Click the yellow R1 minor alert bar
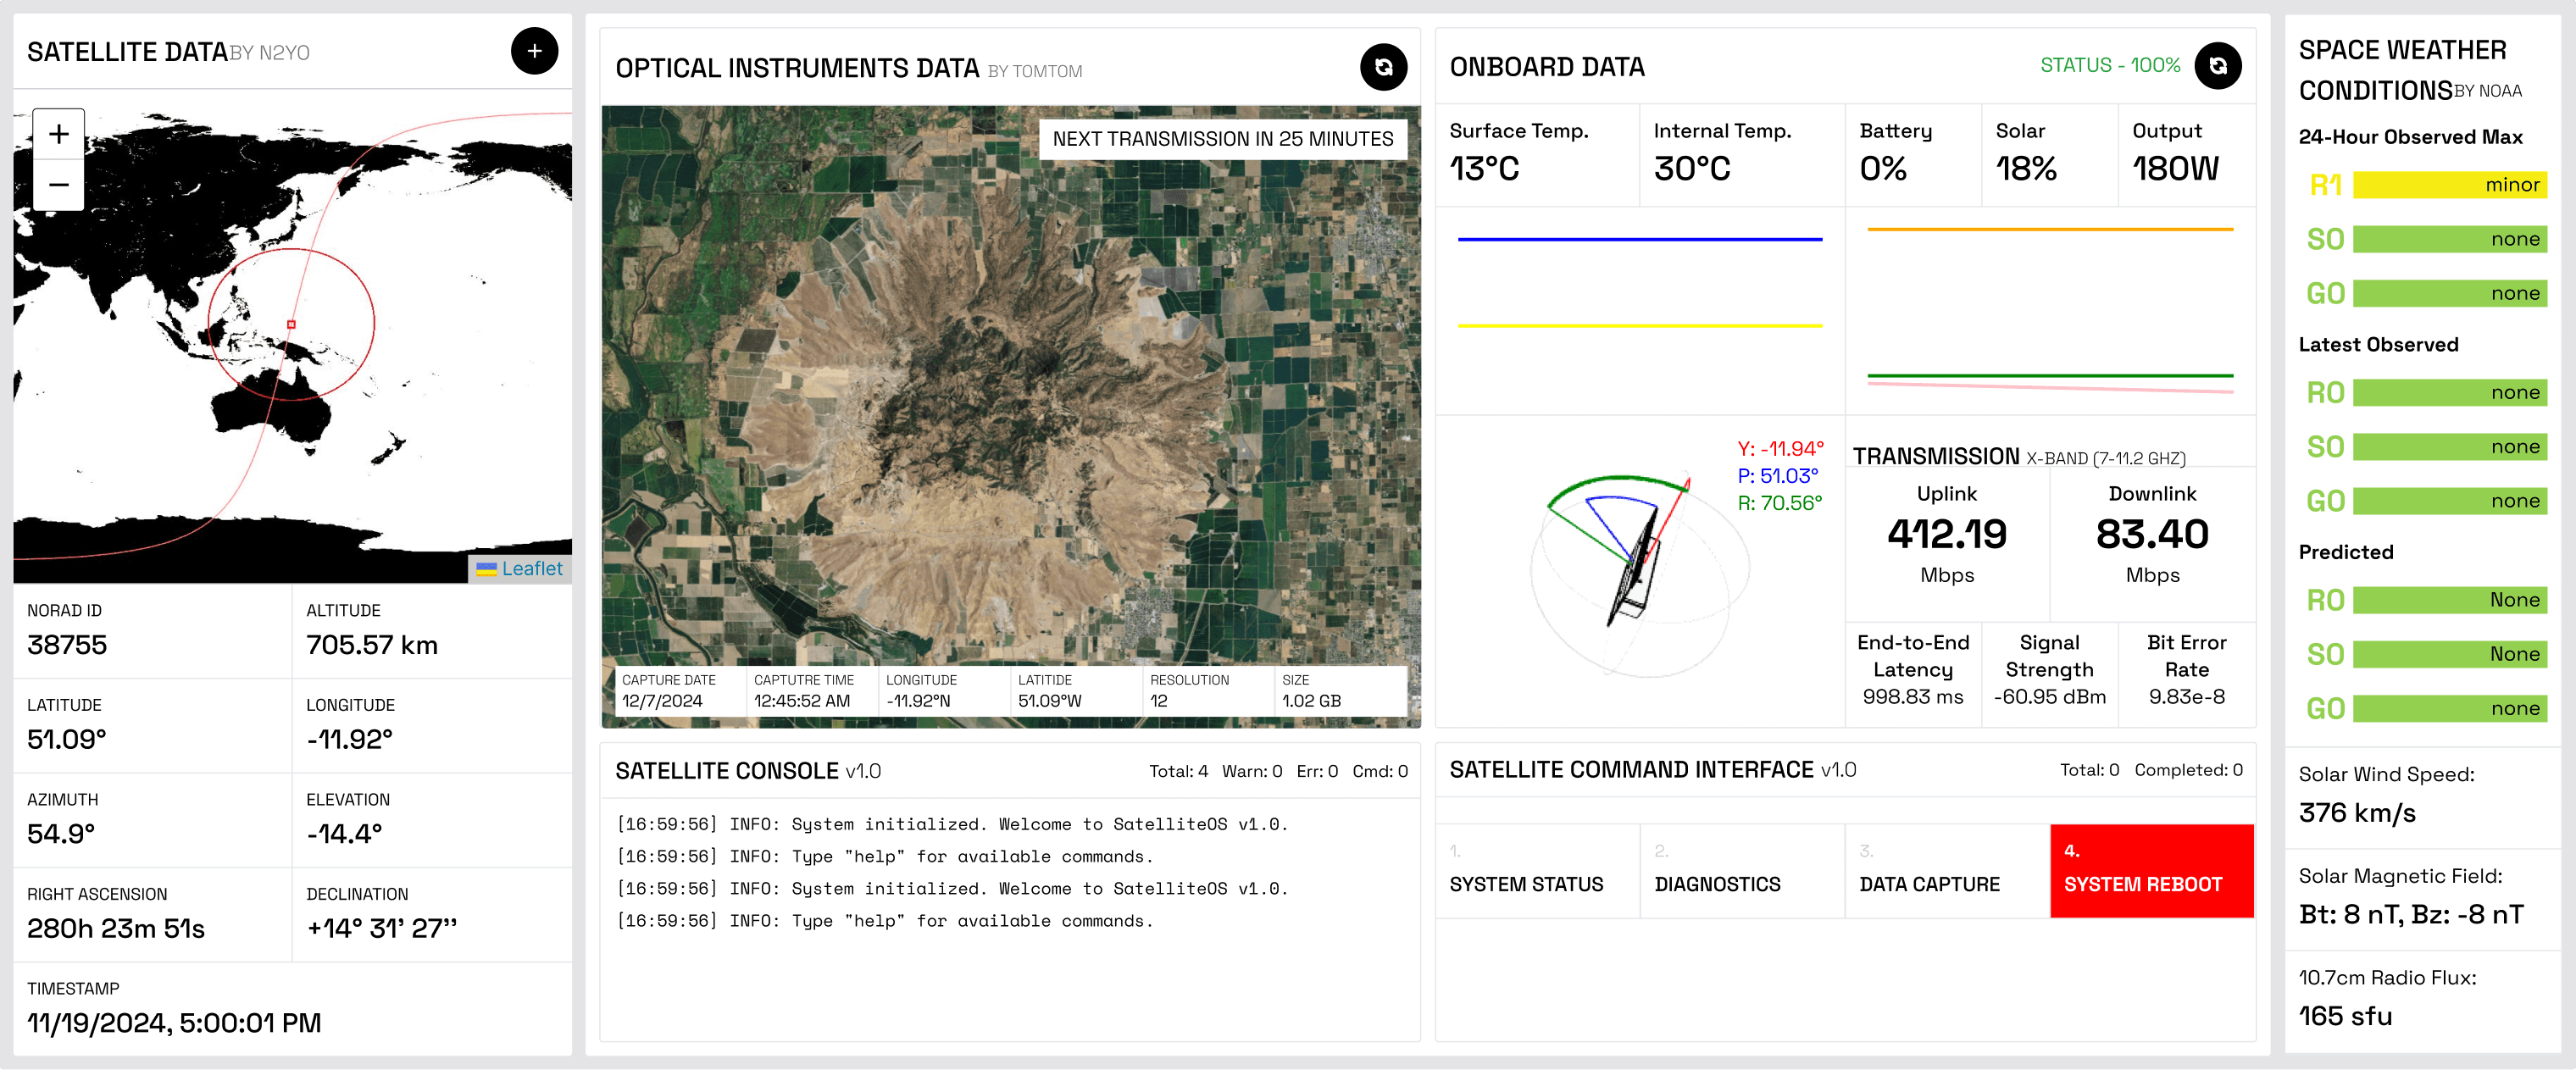Screen dimensions: 2576x1070 click(x=2449, y=185)
